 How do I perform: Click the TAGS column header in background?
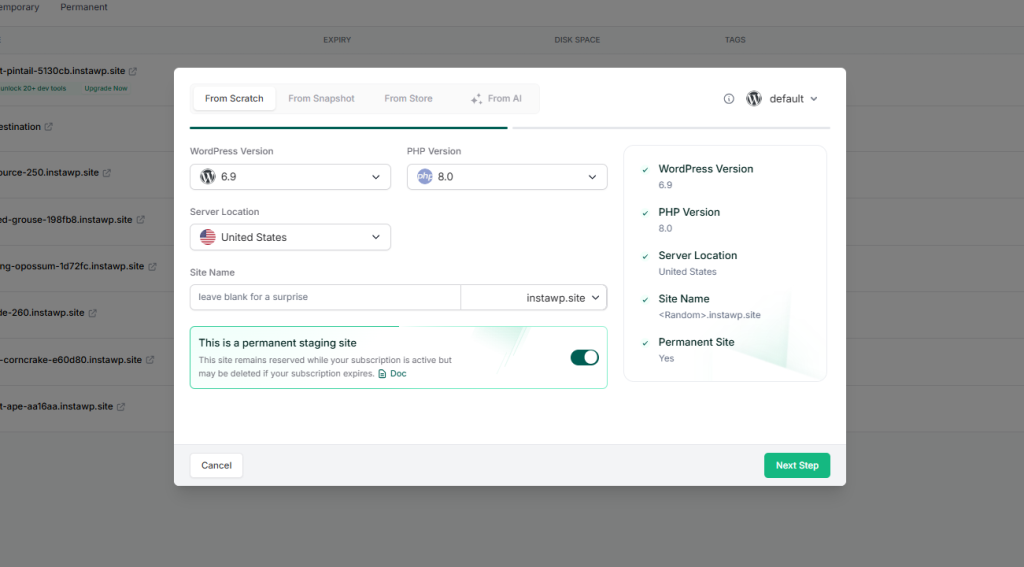coord(735,40)
